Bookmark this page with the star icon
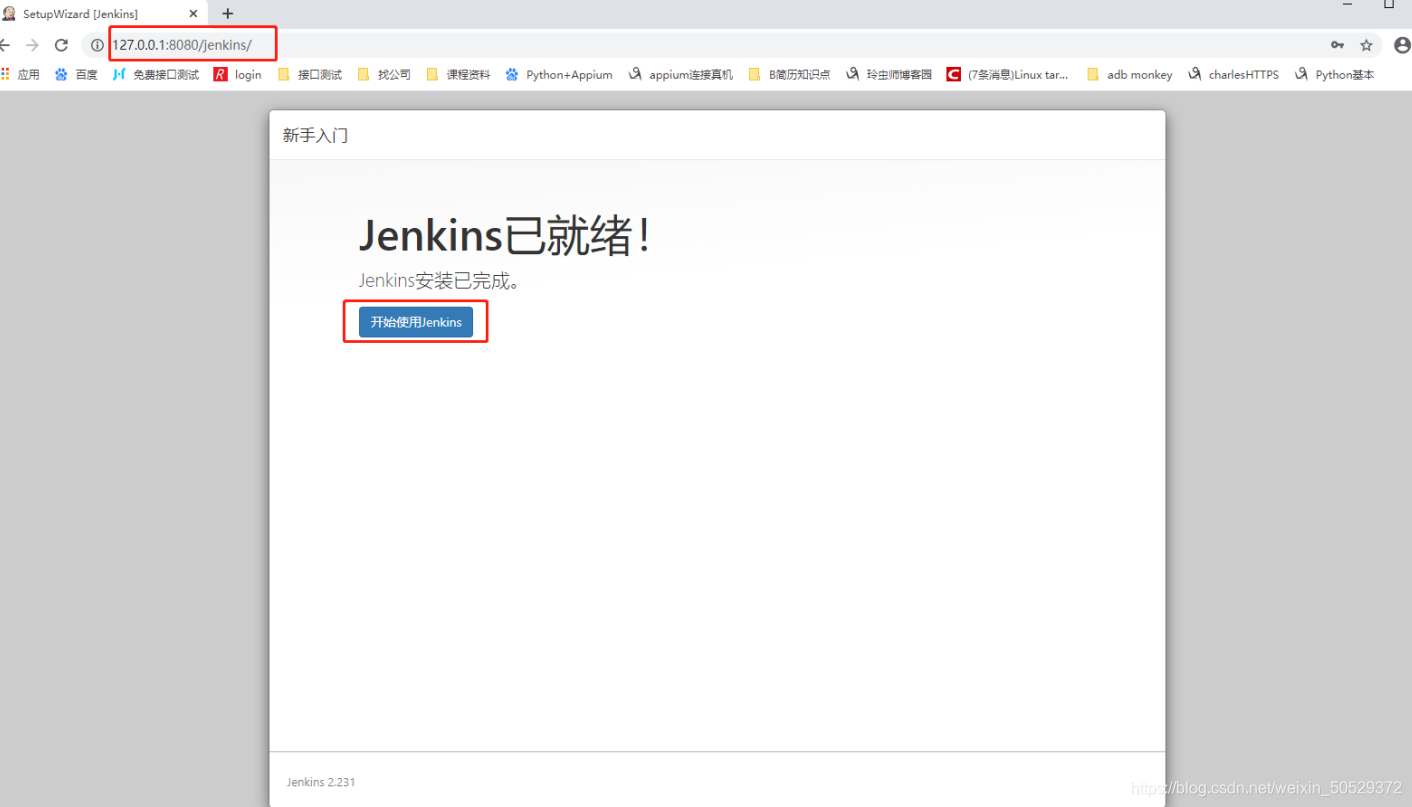The width and height of the screenshot is (1412, 807). [x=1366, y=45]
